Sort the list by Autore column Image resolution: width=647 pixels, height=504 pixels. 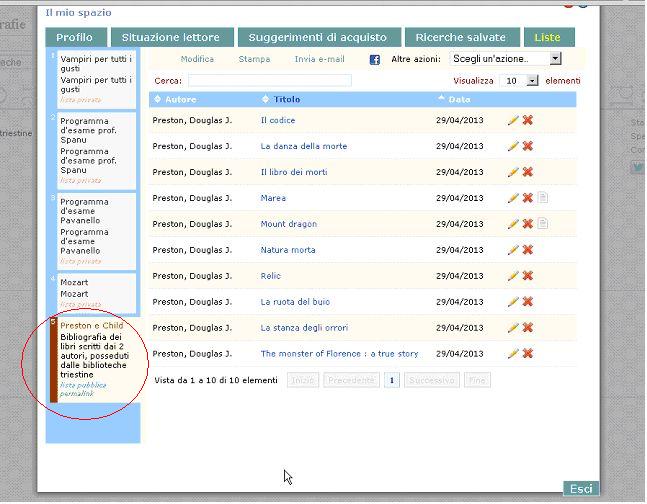(180, 100)
